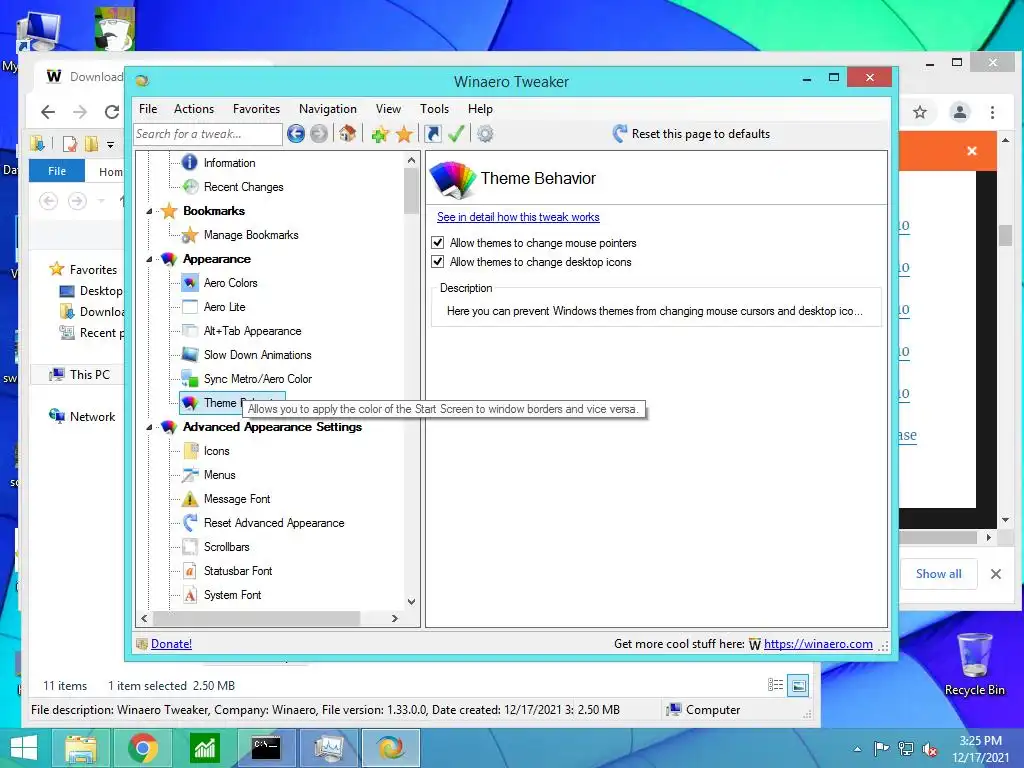Screen dimensions: 1024x768
Task: Click the Aero Colors icon
Action: (x=190, y=283)
